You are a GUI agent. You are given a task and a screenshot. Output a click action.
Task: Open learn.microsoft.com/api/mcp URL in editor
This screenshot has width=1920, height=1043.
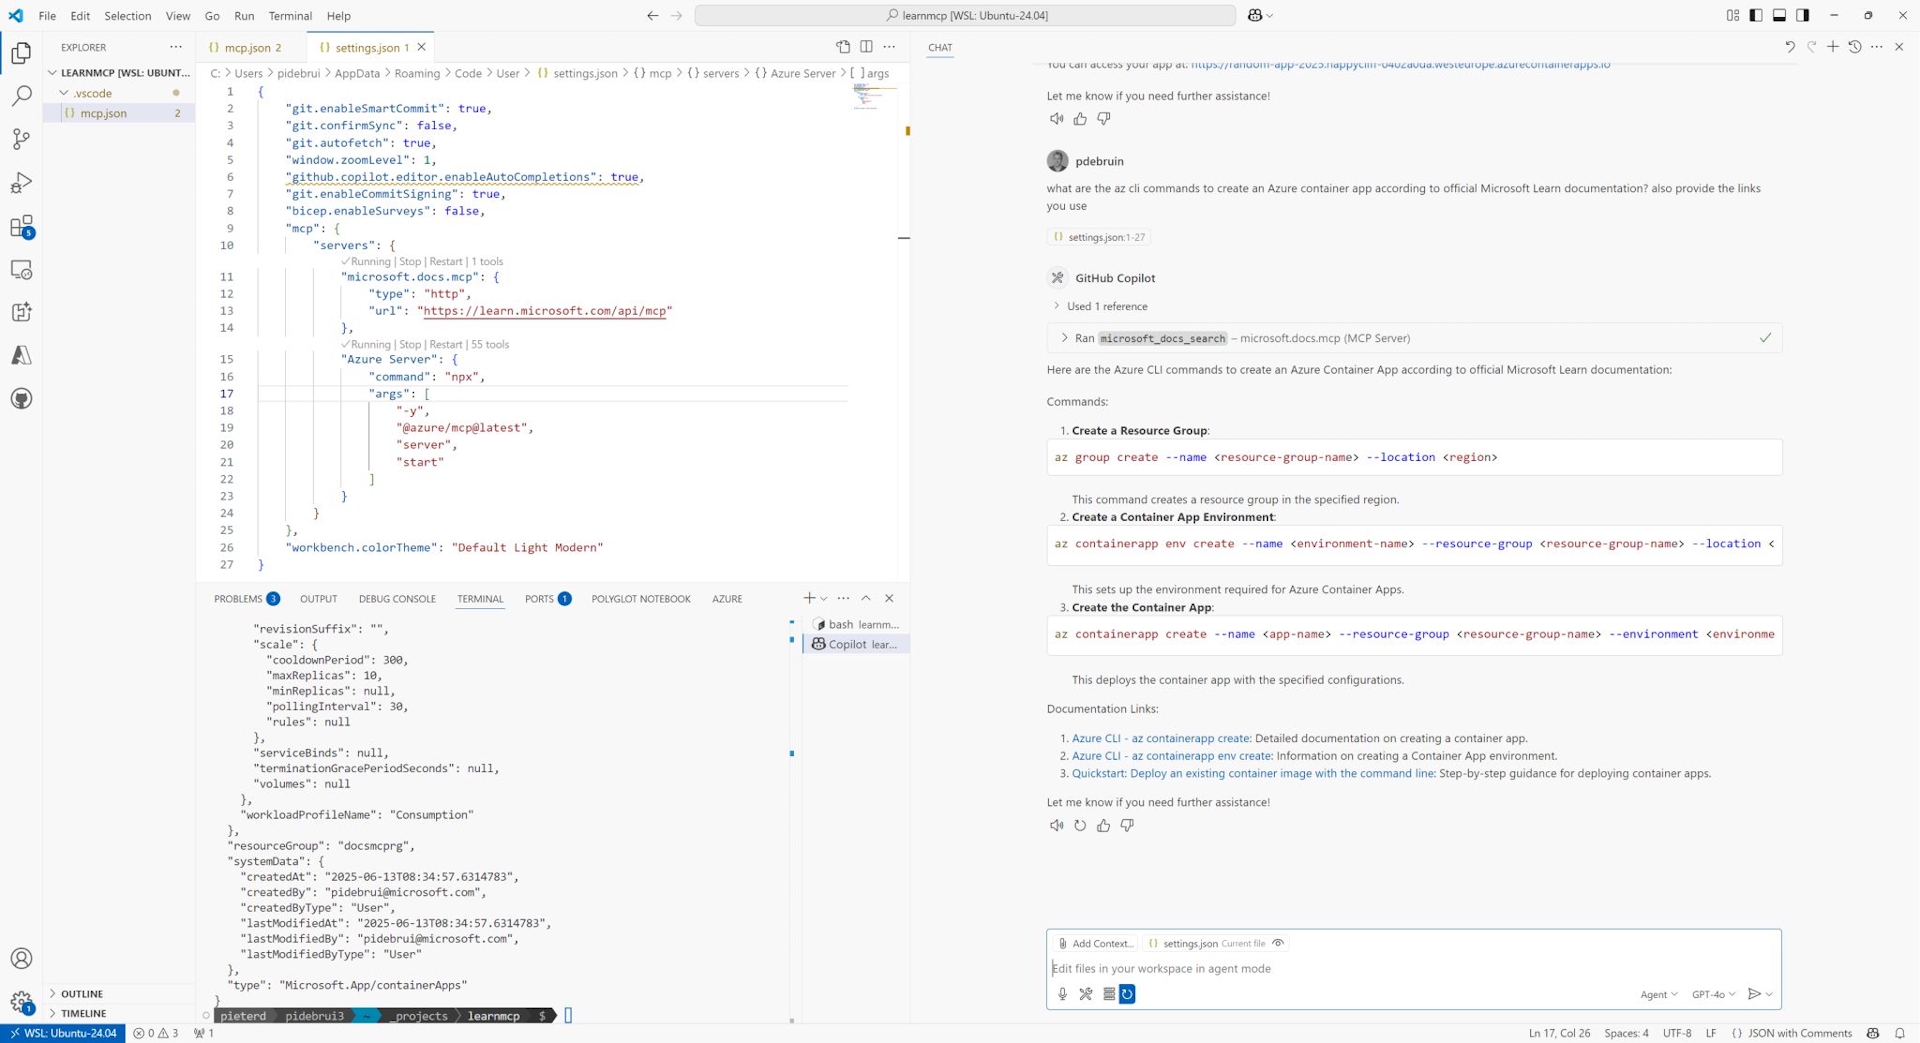tap(545, 311)
